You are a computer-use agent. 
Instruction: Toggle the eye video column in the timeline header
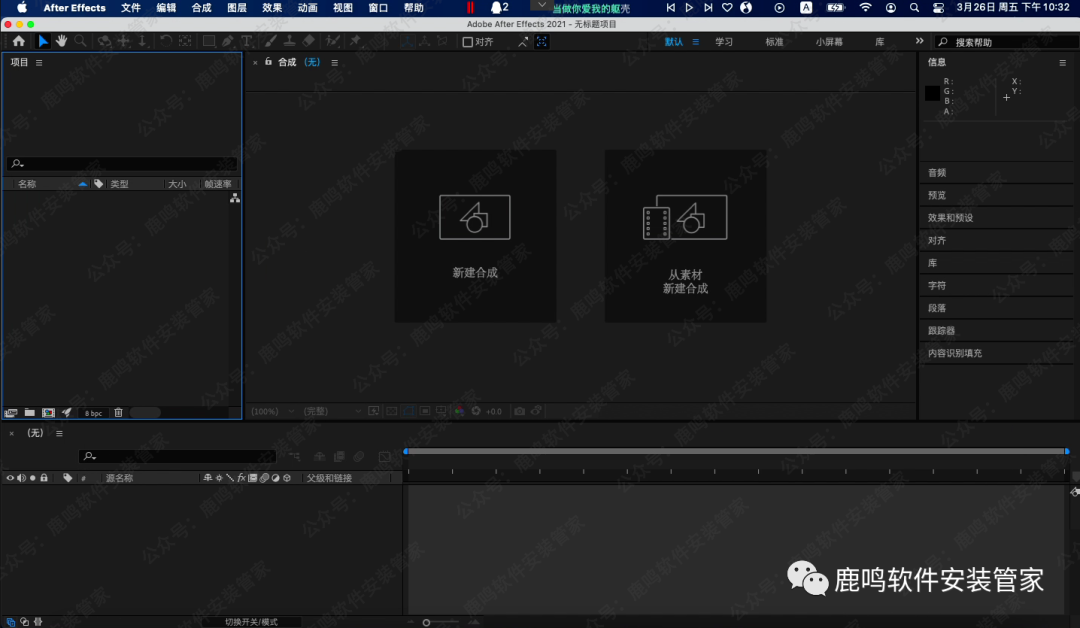tap(10, 478)
